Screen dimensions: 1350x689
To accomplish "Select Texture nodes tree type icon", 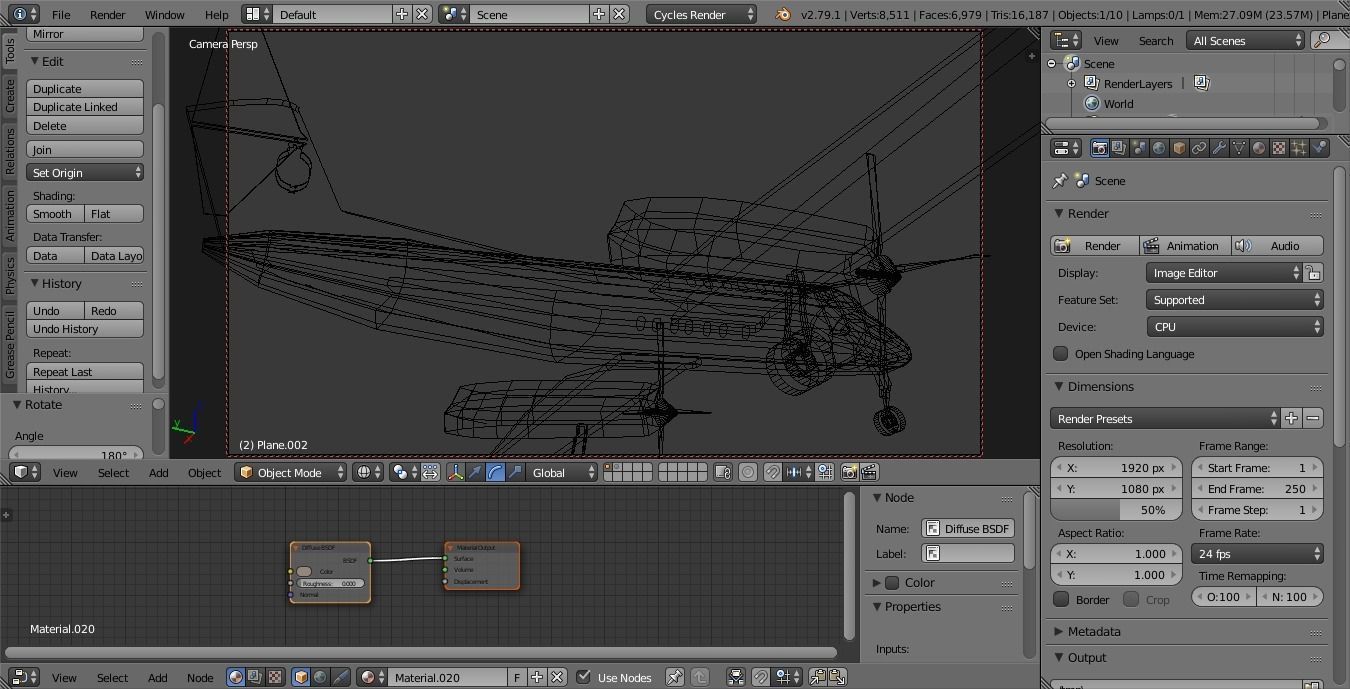I will [x=275, y=677].
